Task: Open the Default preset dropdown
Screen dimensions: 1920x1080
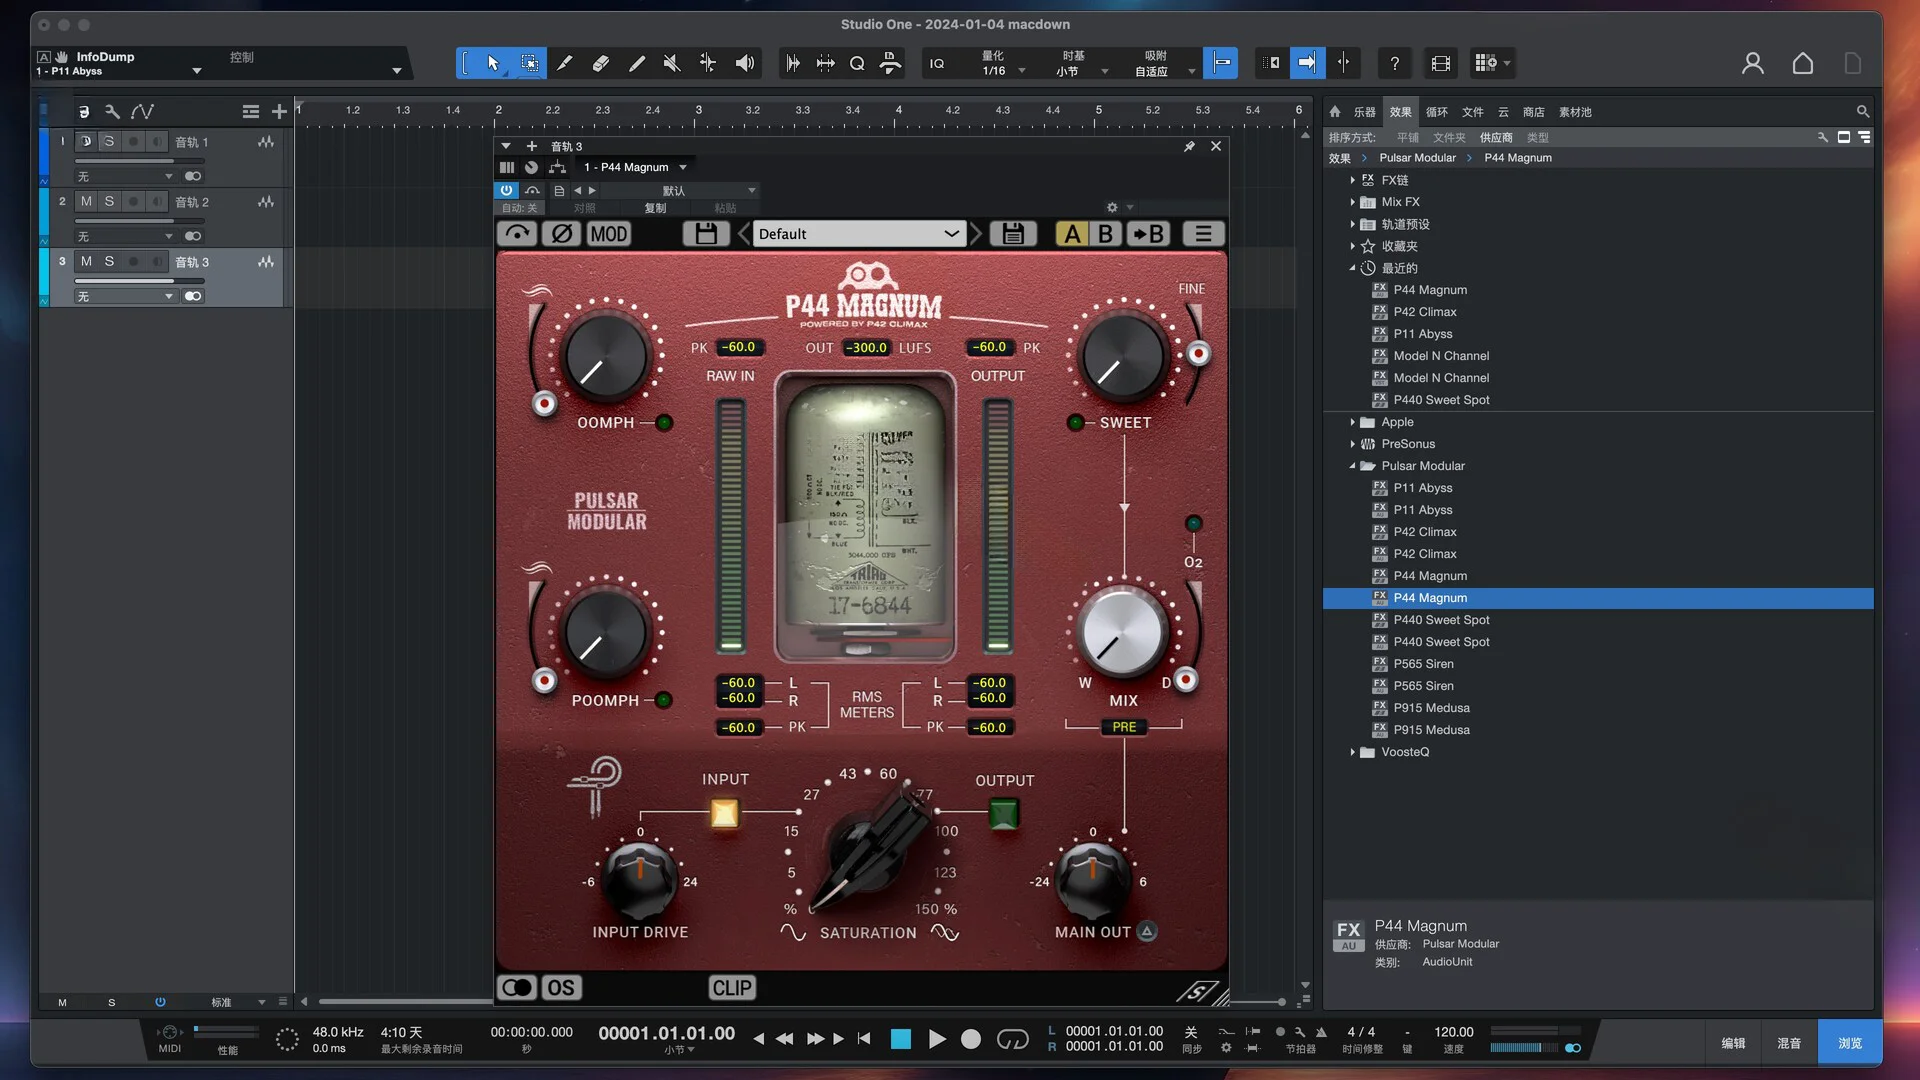Action: point(858,234)
